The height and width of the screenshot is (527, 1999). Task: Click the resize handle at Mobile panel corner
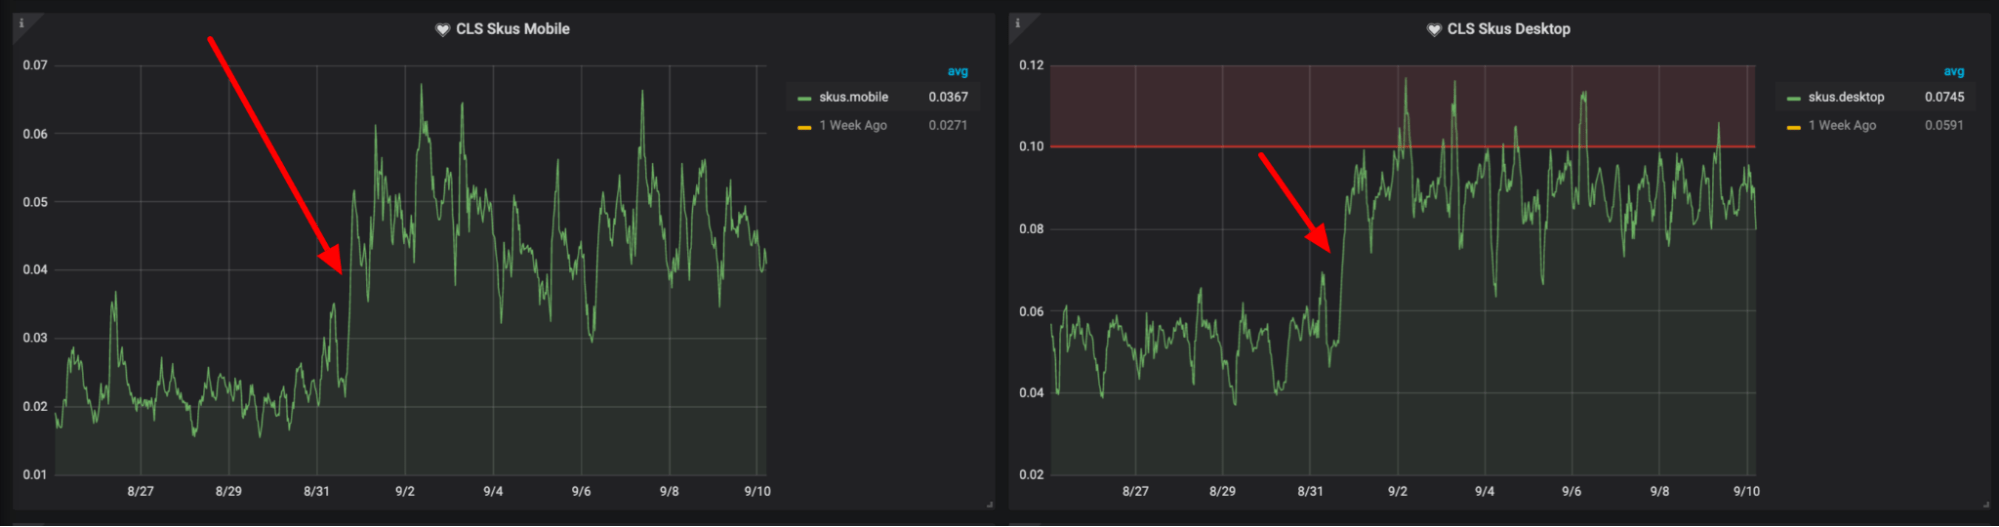[990, 505]
